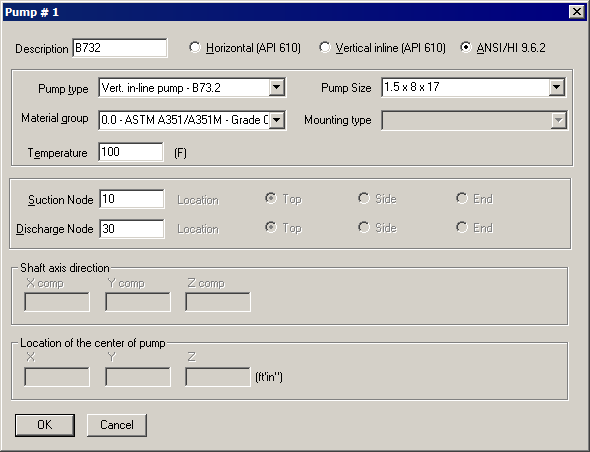Click the Suction Node input box
This screenshot has height=452, width=590.
pyautogui.click(x=132, y=199)
